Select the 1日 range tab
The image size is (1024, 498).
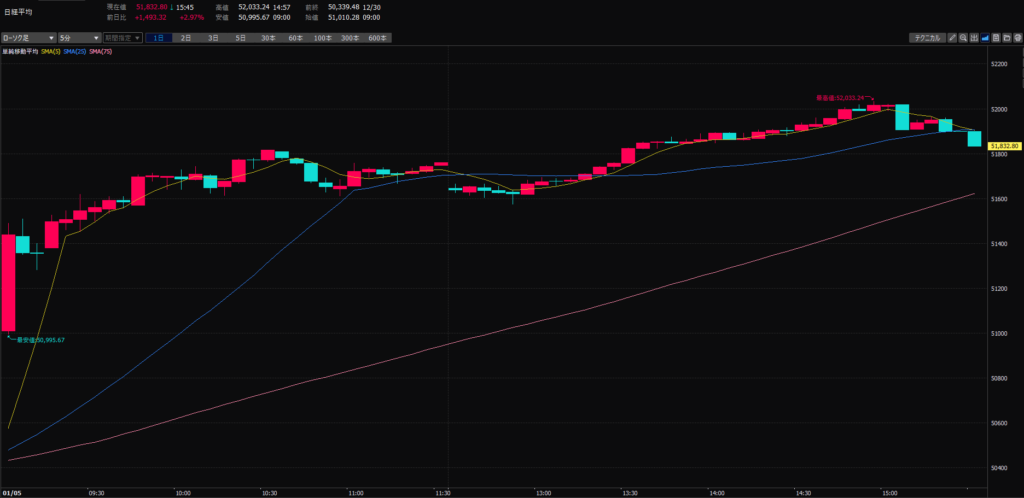coord(158,38)
